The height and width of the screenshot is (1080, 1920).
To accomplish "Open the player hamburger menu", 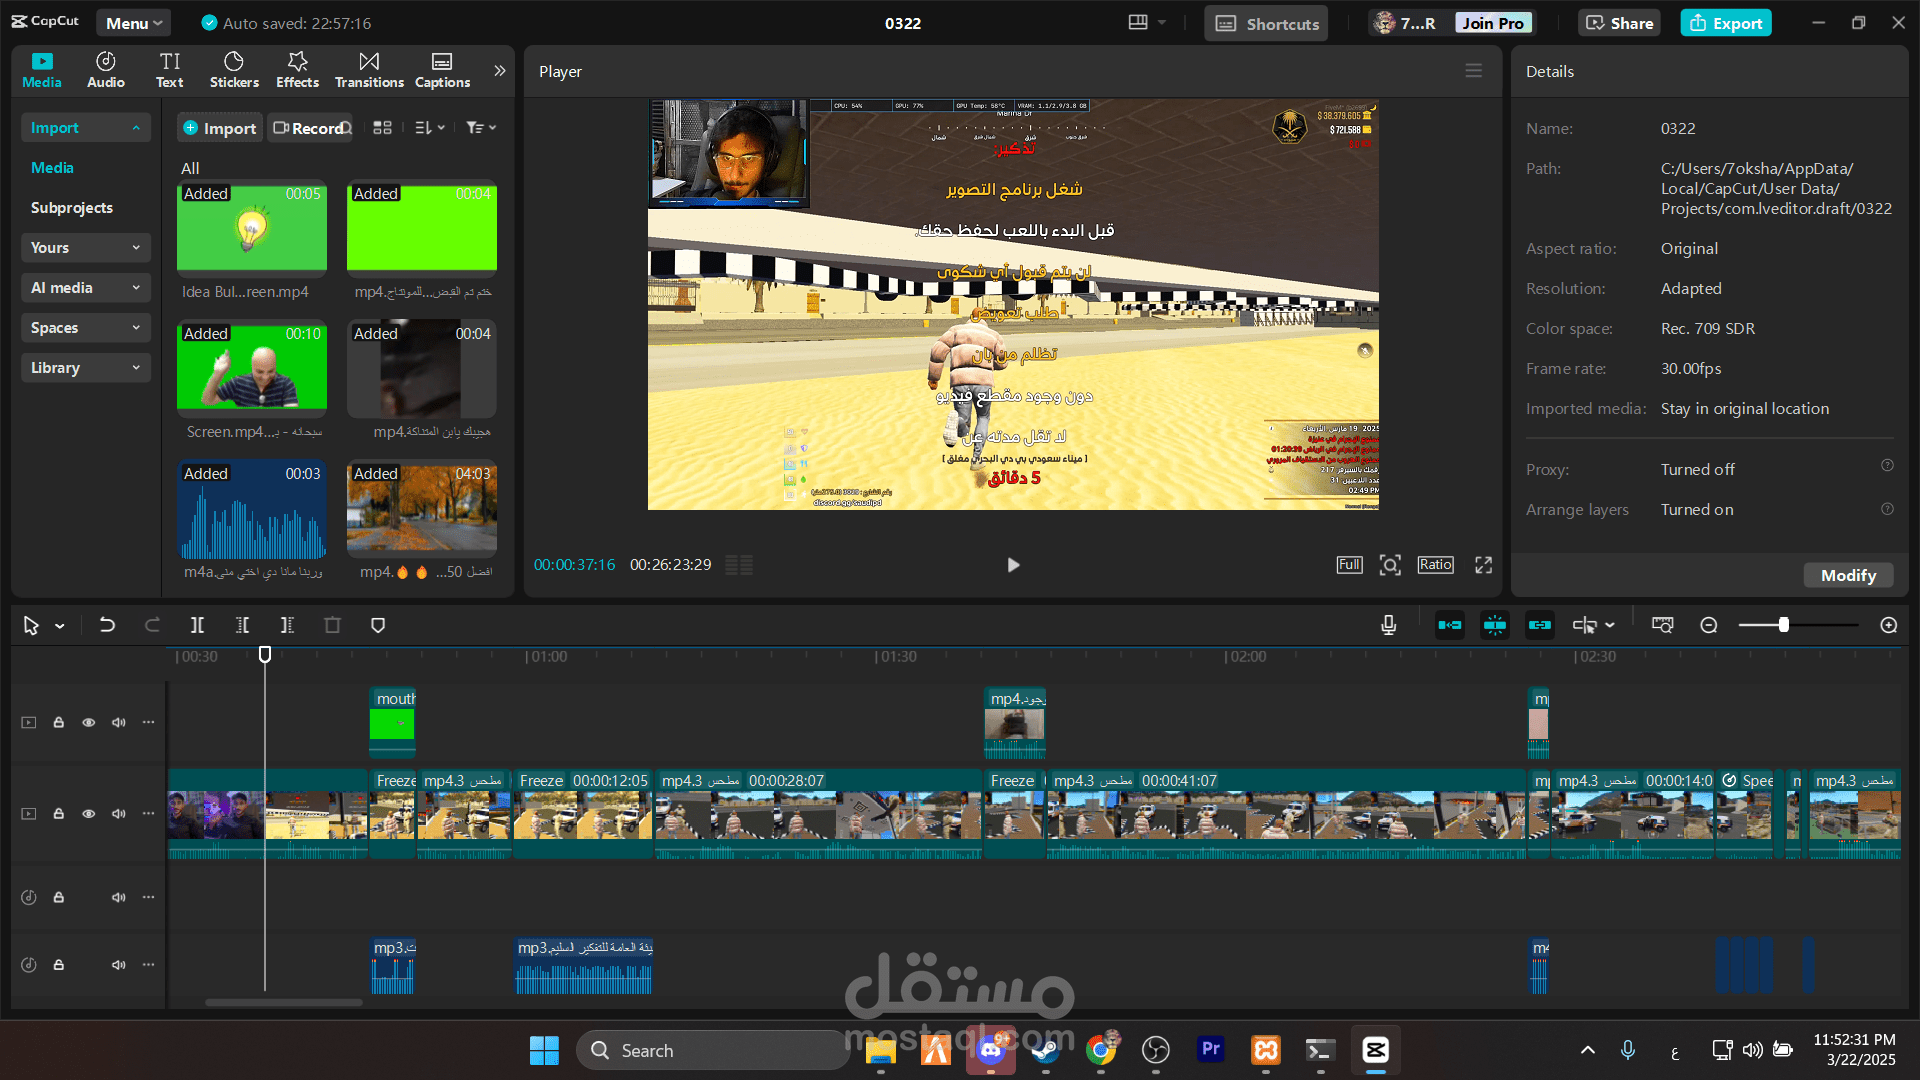I will (1474, 71).
